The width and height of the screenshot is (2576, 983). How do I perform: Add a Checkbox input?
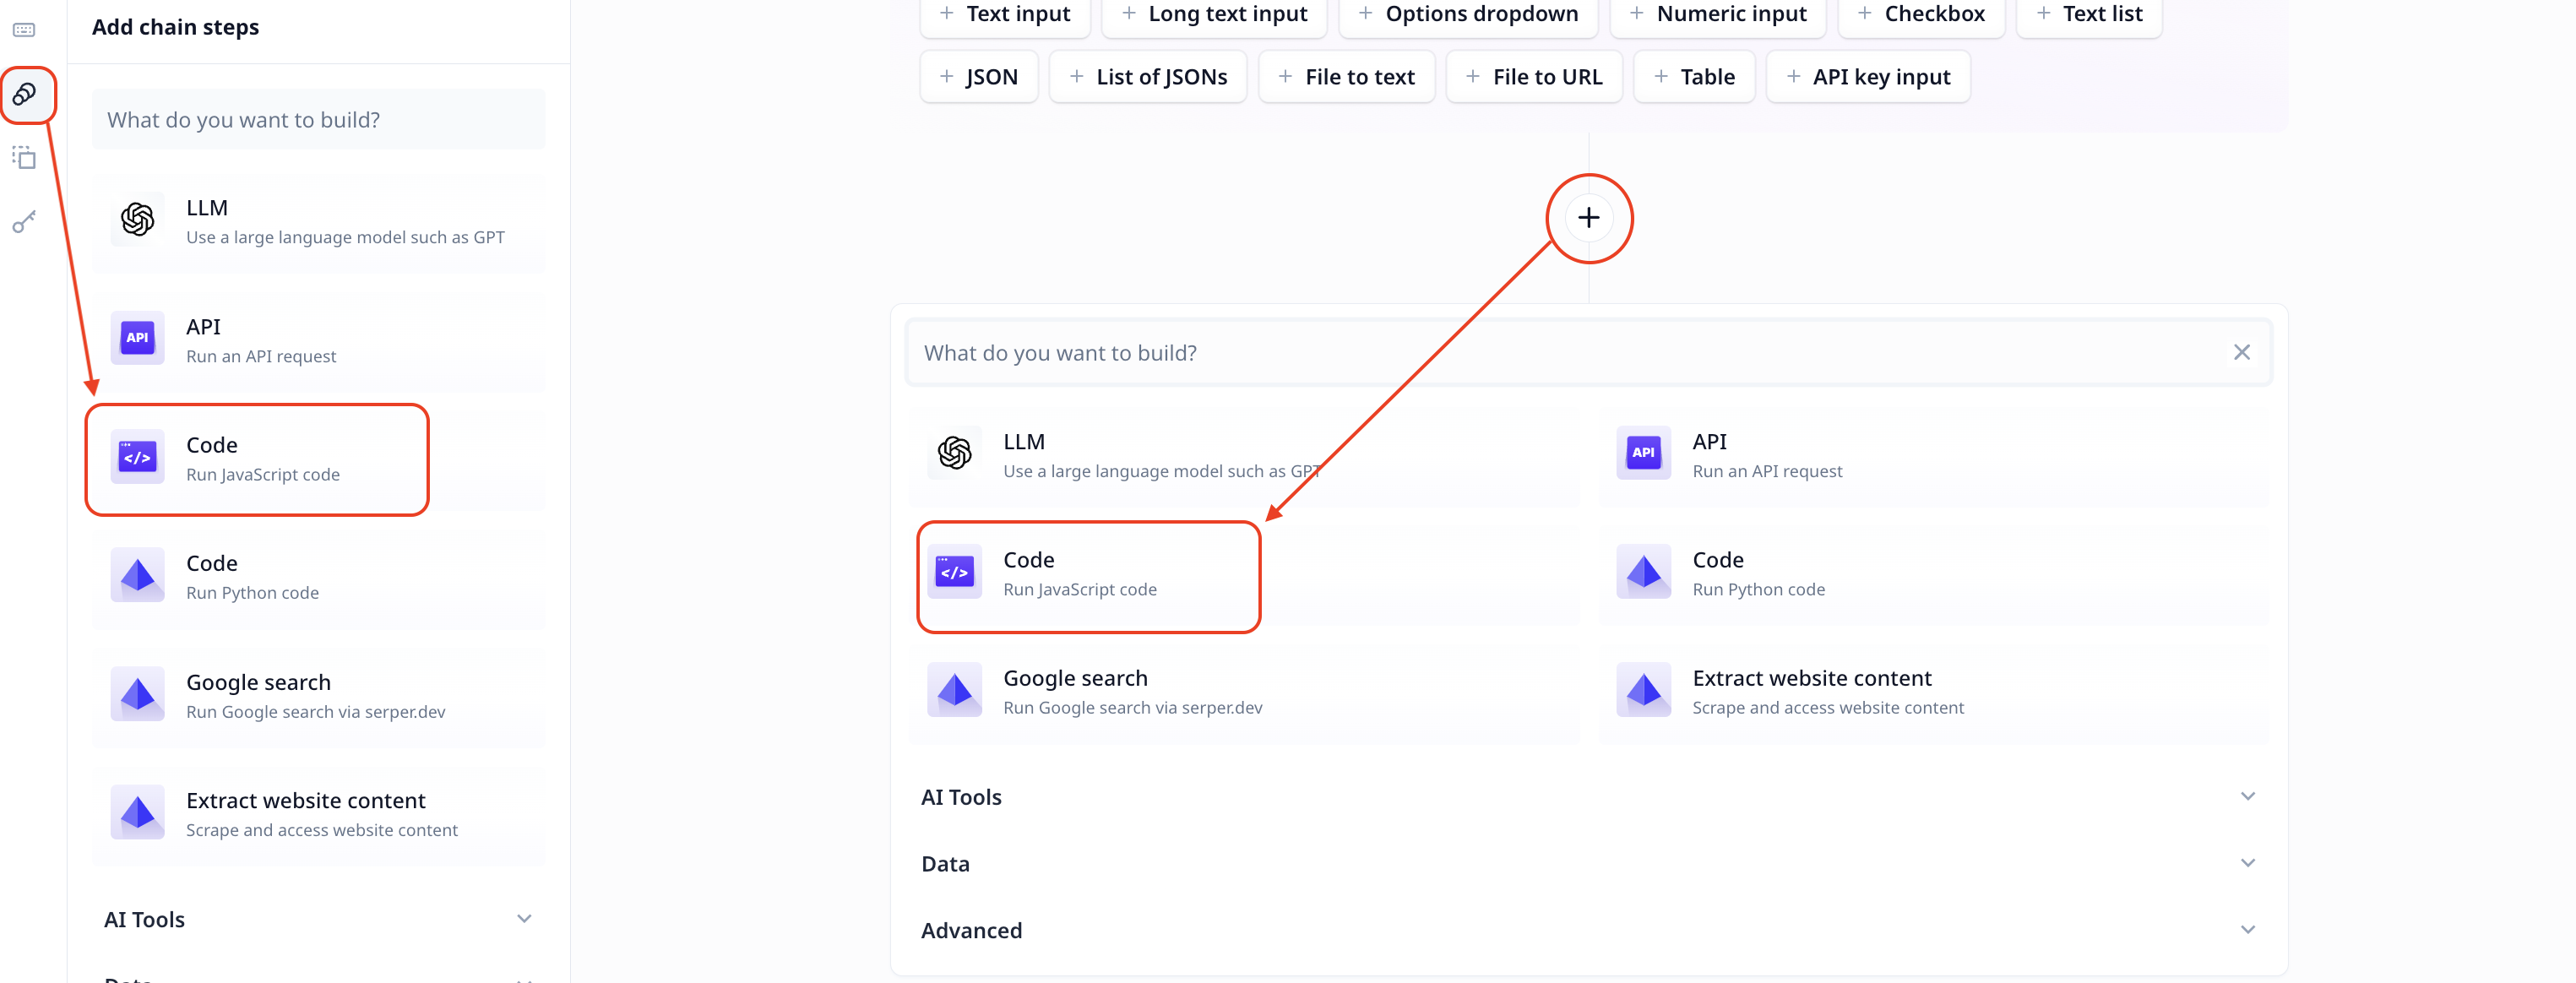pyautogui.click(x=1920, y=14)
